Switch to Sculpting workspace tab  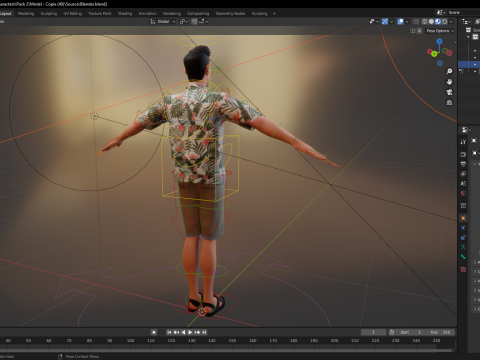tap(49, 13)
